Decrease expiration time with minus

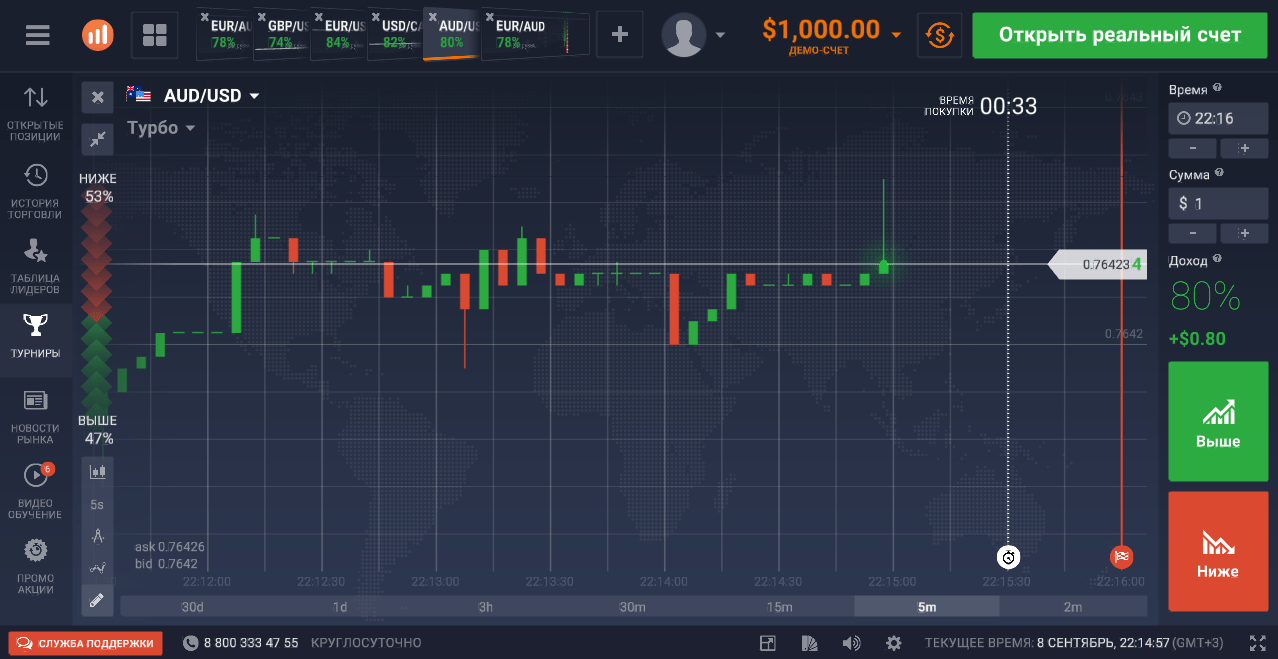(1193, 148)
